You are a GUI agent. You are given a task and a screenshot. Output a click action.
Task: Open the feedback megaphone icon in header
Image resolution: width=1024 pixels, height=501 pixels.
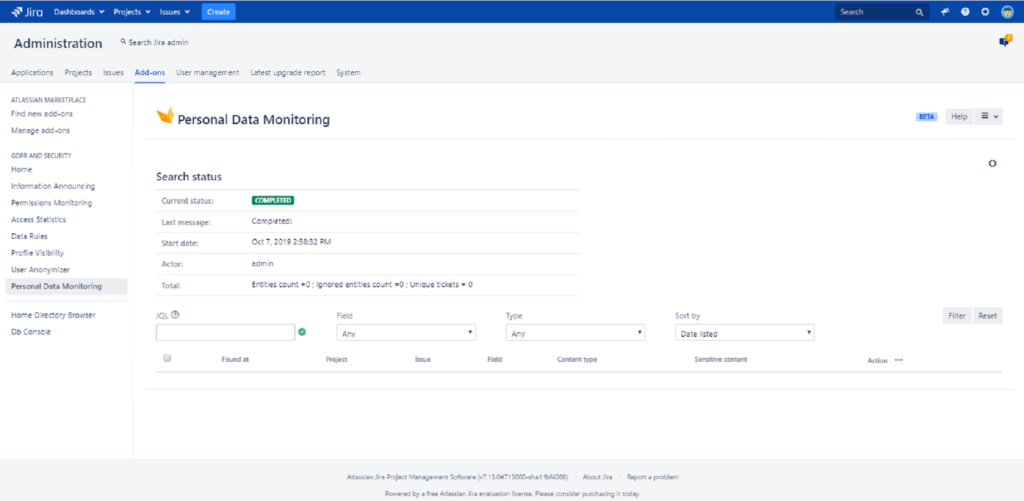click(x=944, y=12)
